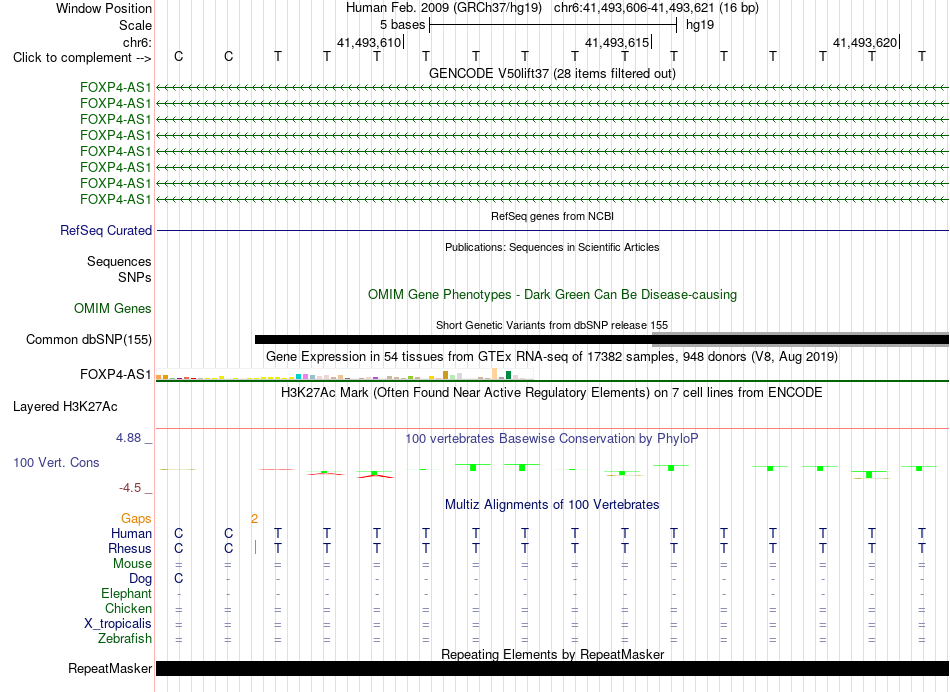The height and width of the screenshot is (692, 950).
Task: Click the 41,493,620 position marker
Action: click(x=866, y=42)
